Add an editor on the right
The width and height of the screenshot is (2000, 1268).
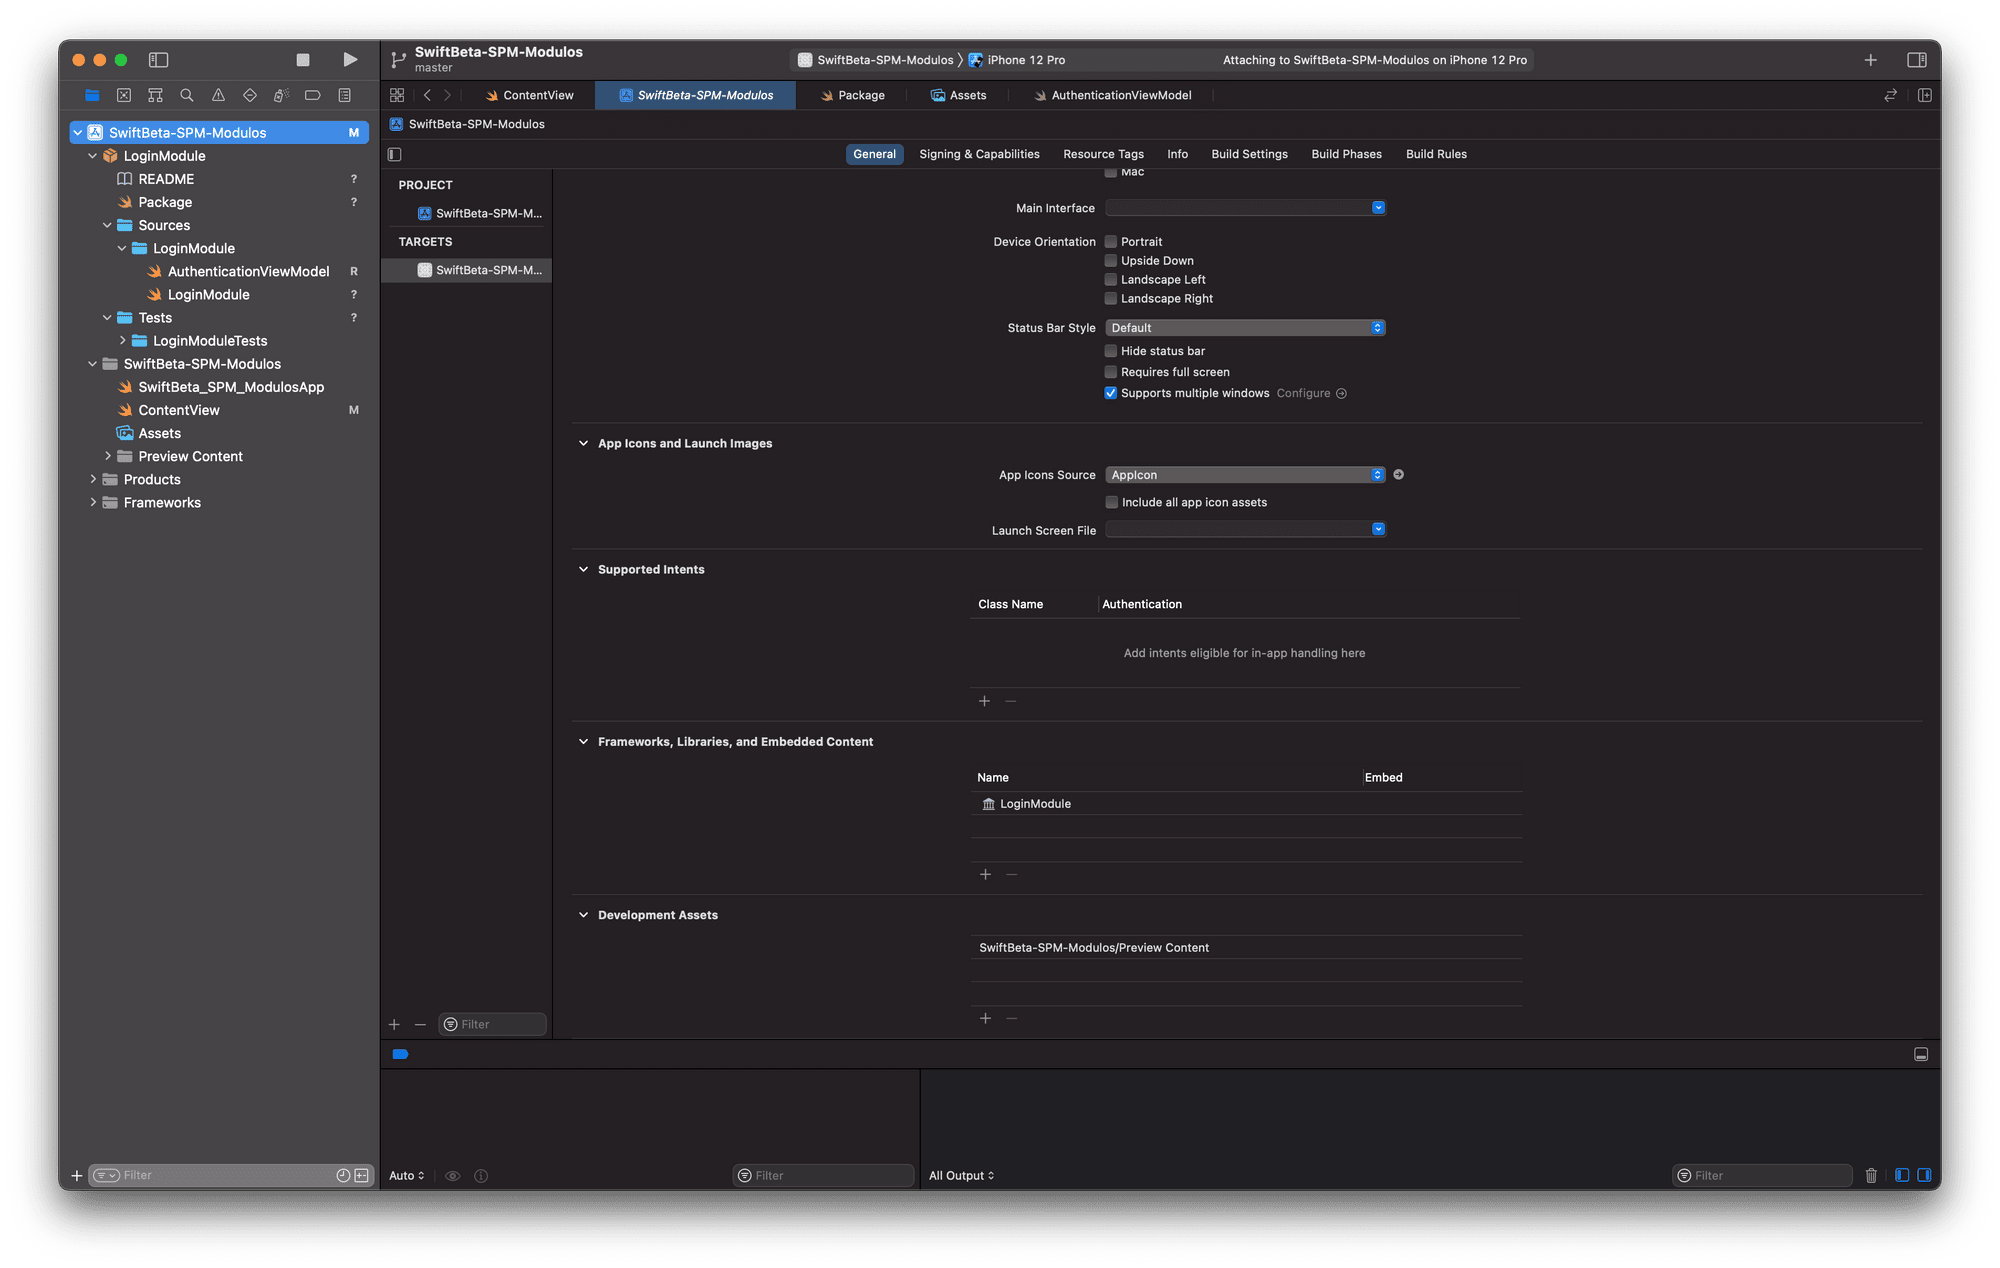[1925, 95]
